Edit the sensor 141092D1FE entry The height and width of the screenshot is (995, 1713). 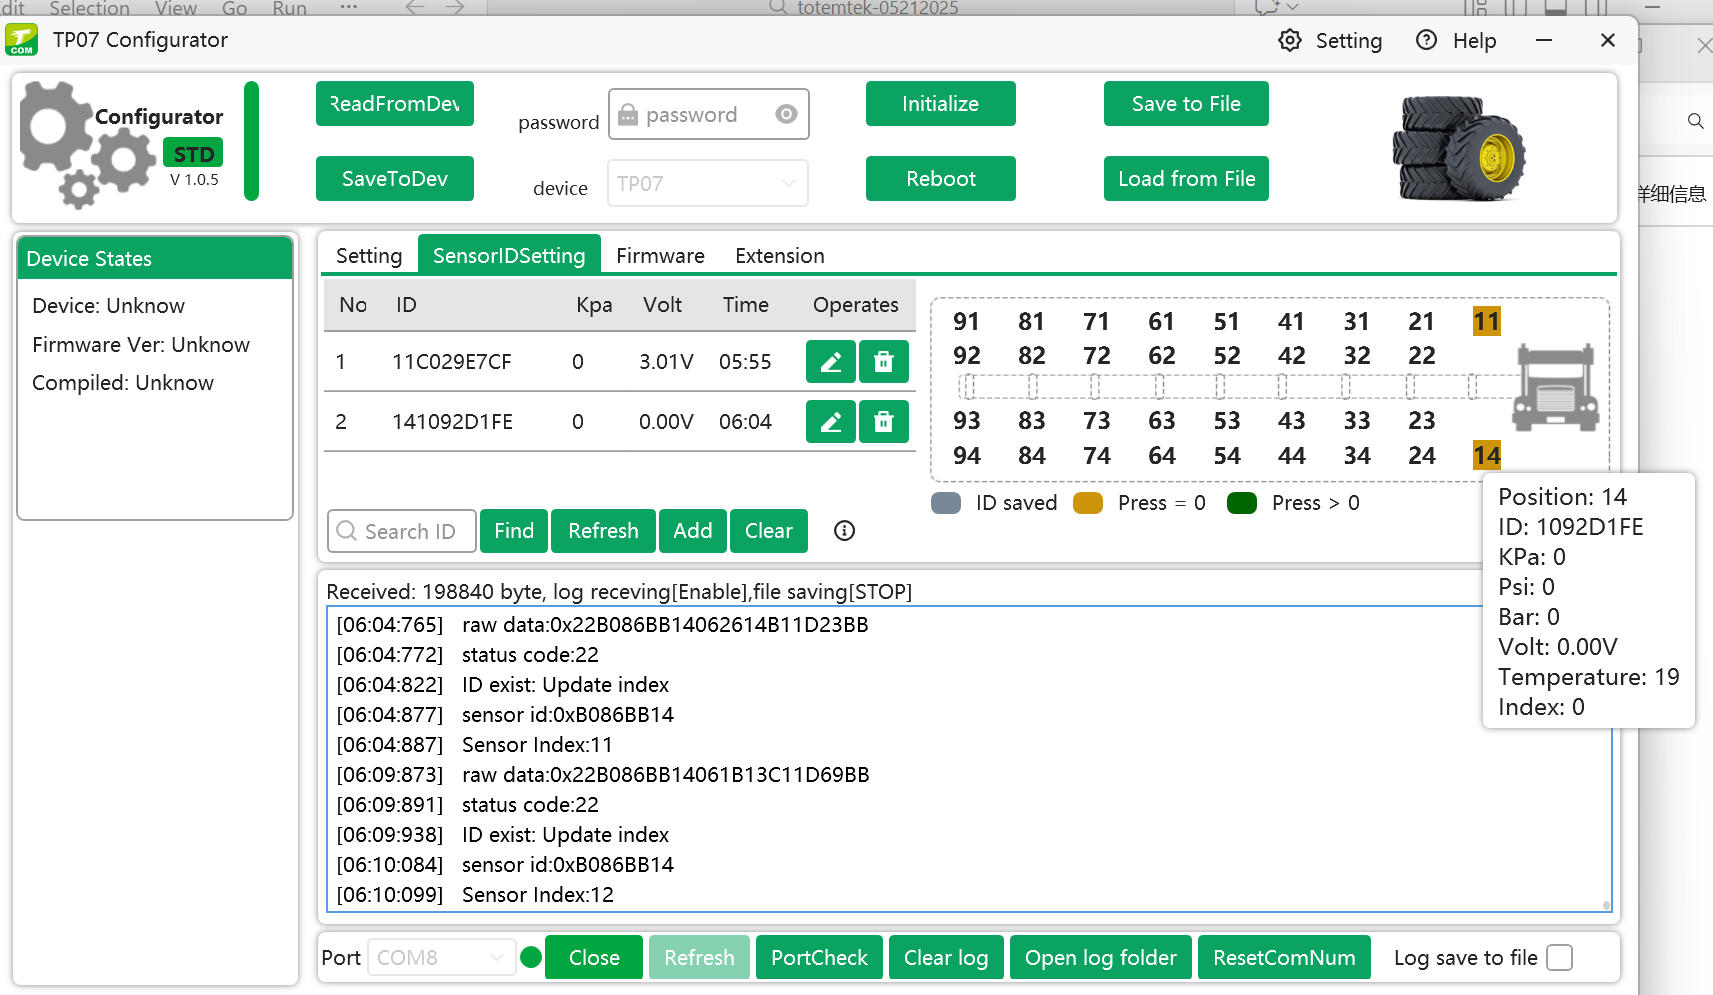[830, 421]
